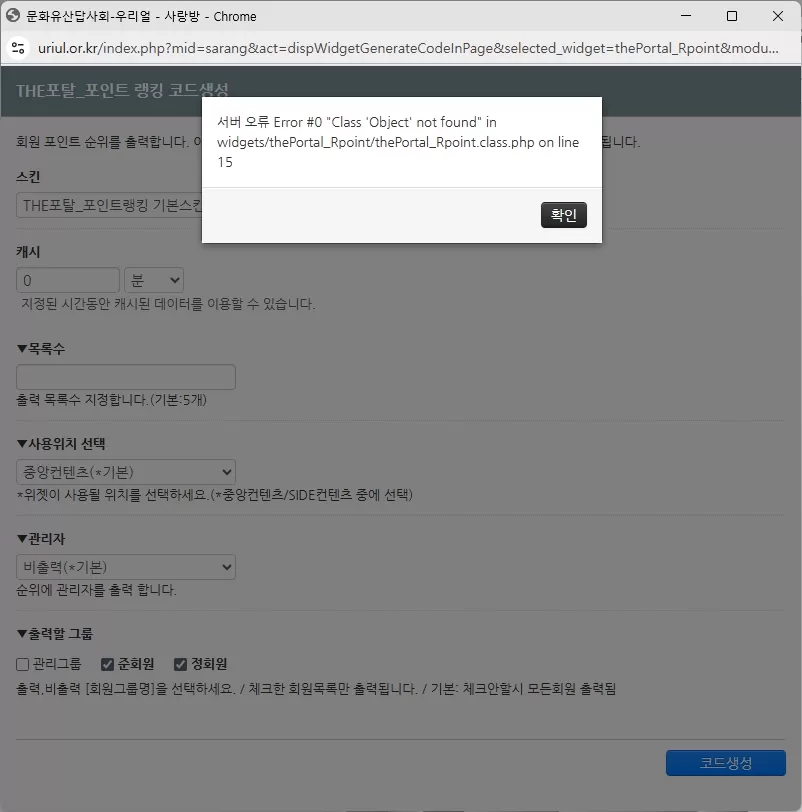Click the 목록수 text input field
The width and height of the screenshot is (802, 812).
[125, 376]
